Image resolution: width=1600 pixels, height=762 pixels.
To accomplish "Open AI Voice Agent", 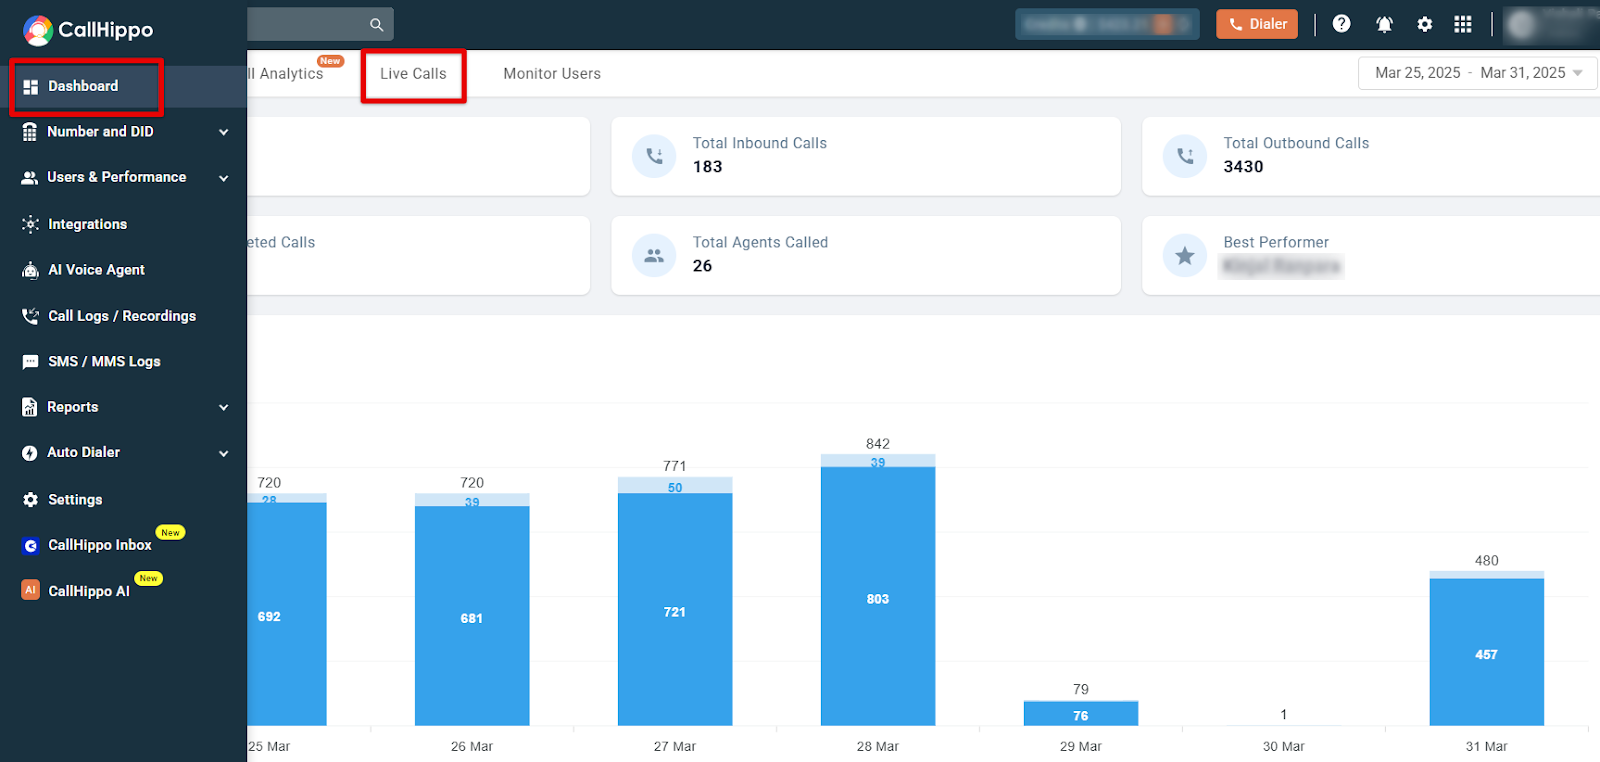I will (96, 270).
